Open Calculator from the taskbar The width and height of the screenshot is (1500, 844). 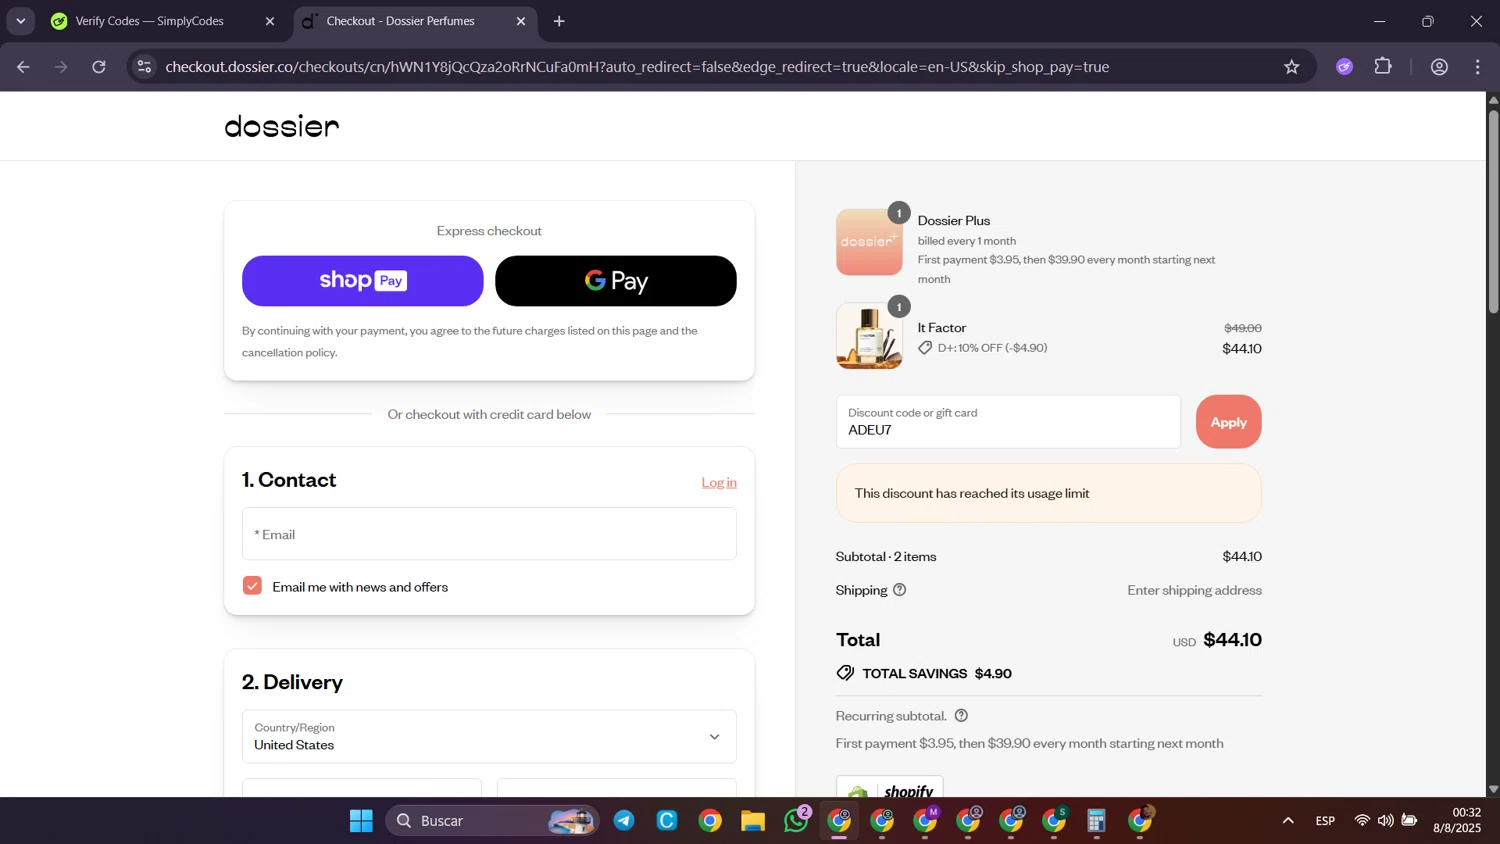(1097, 821)
